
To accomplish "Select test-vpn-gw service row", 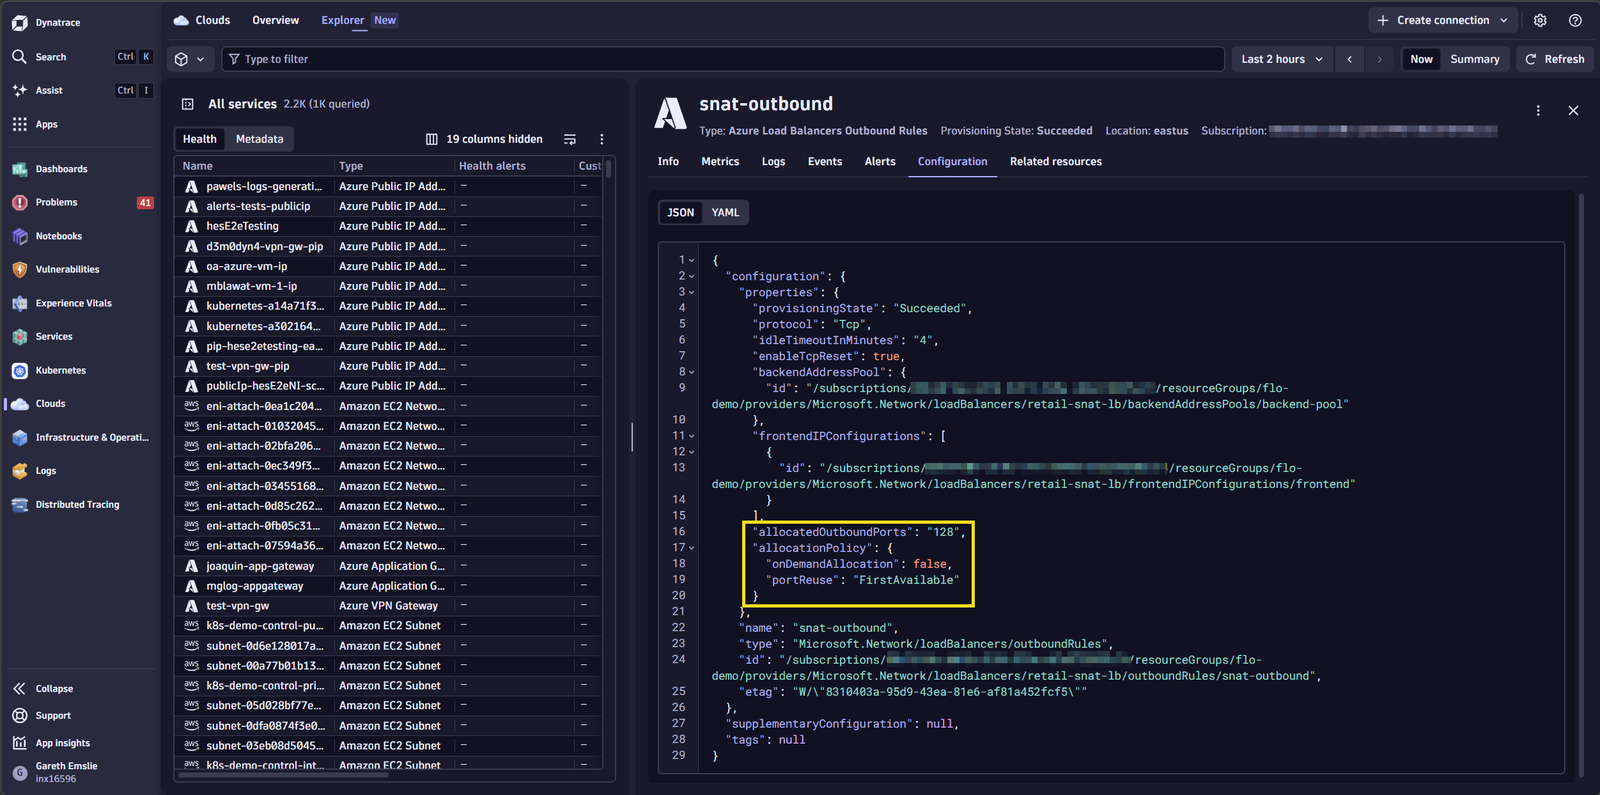I will tap(389, 606).
